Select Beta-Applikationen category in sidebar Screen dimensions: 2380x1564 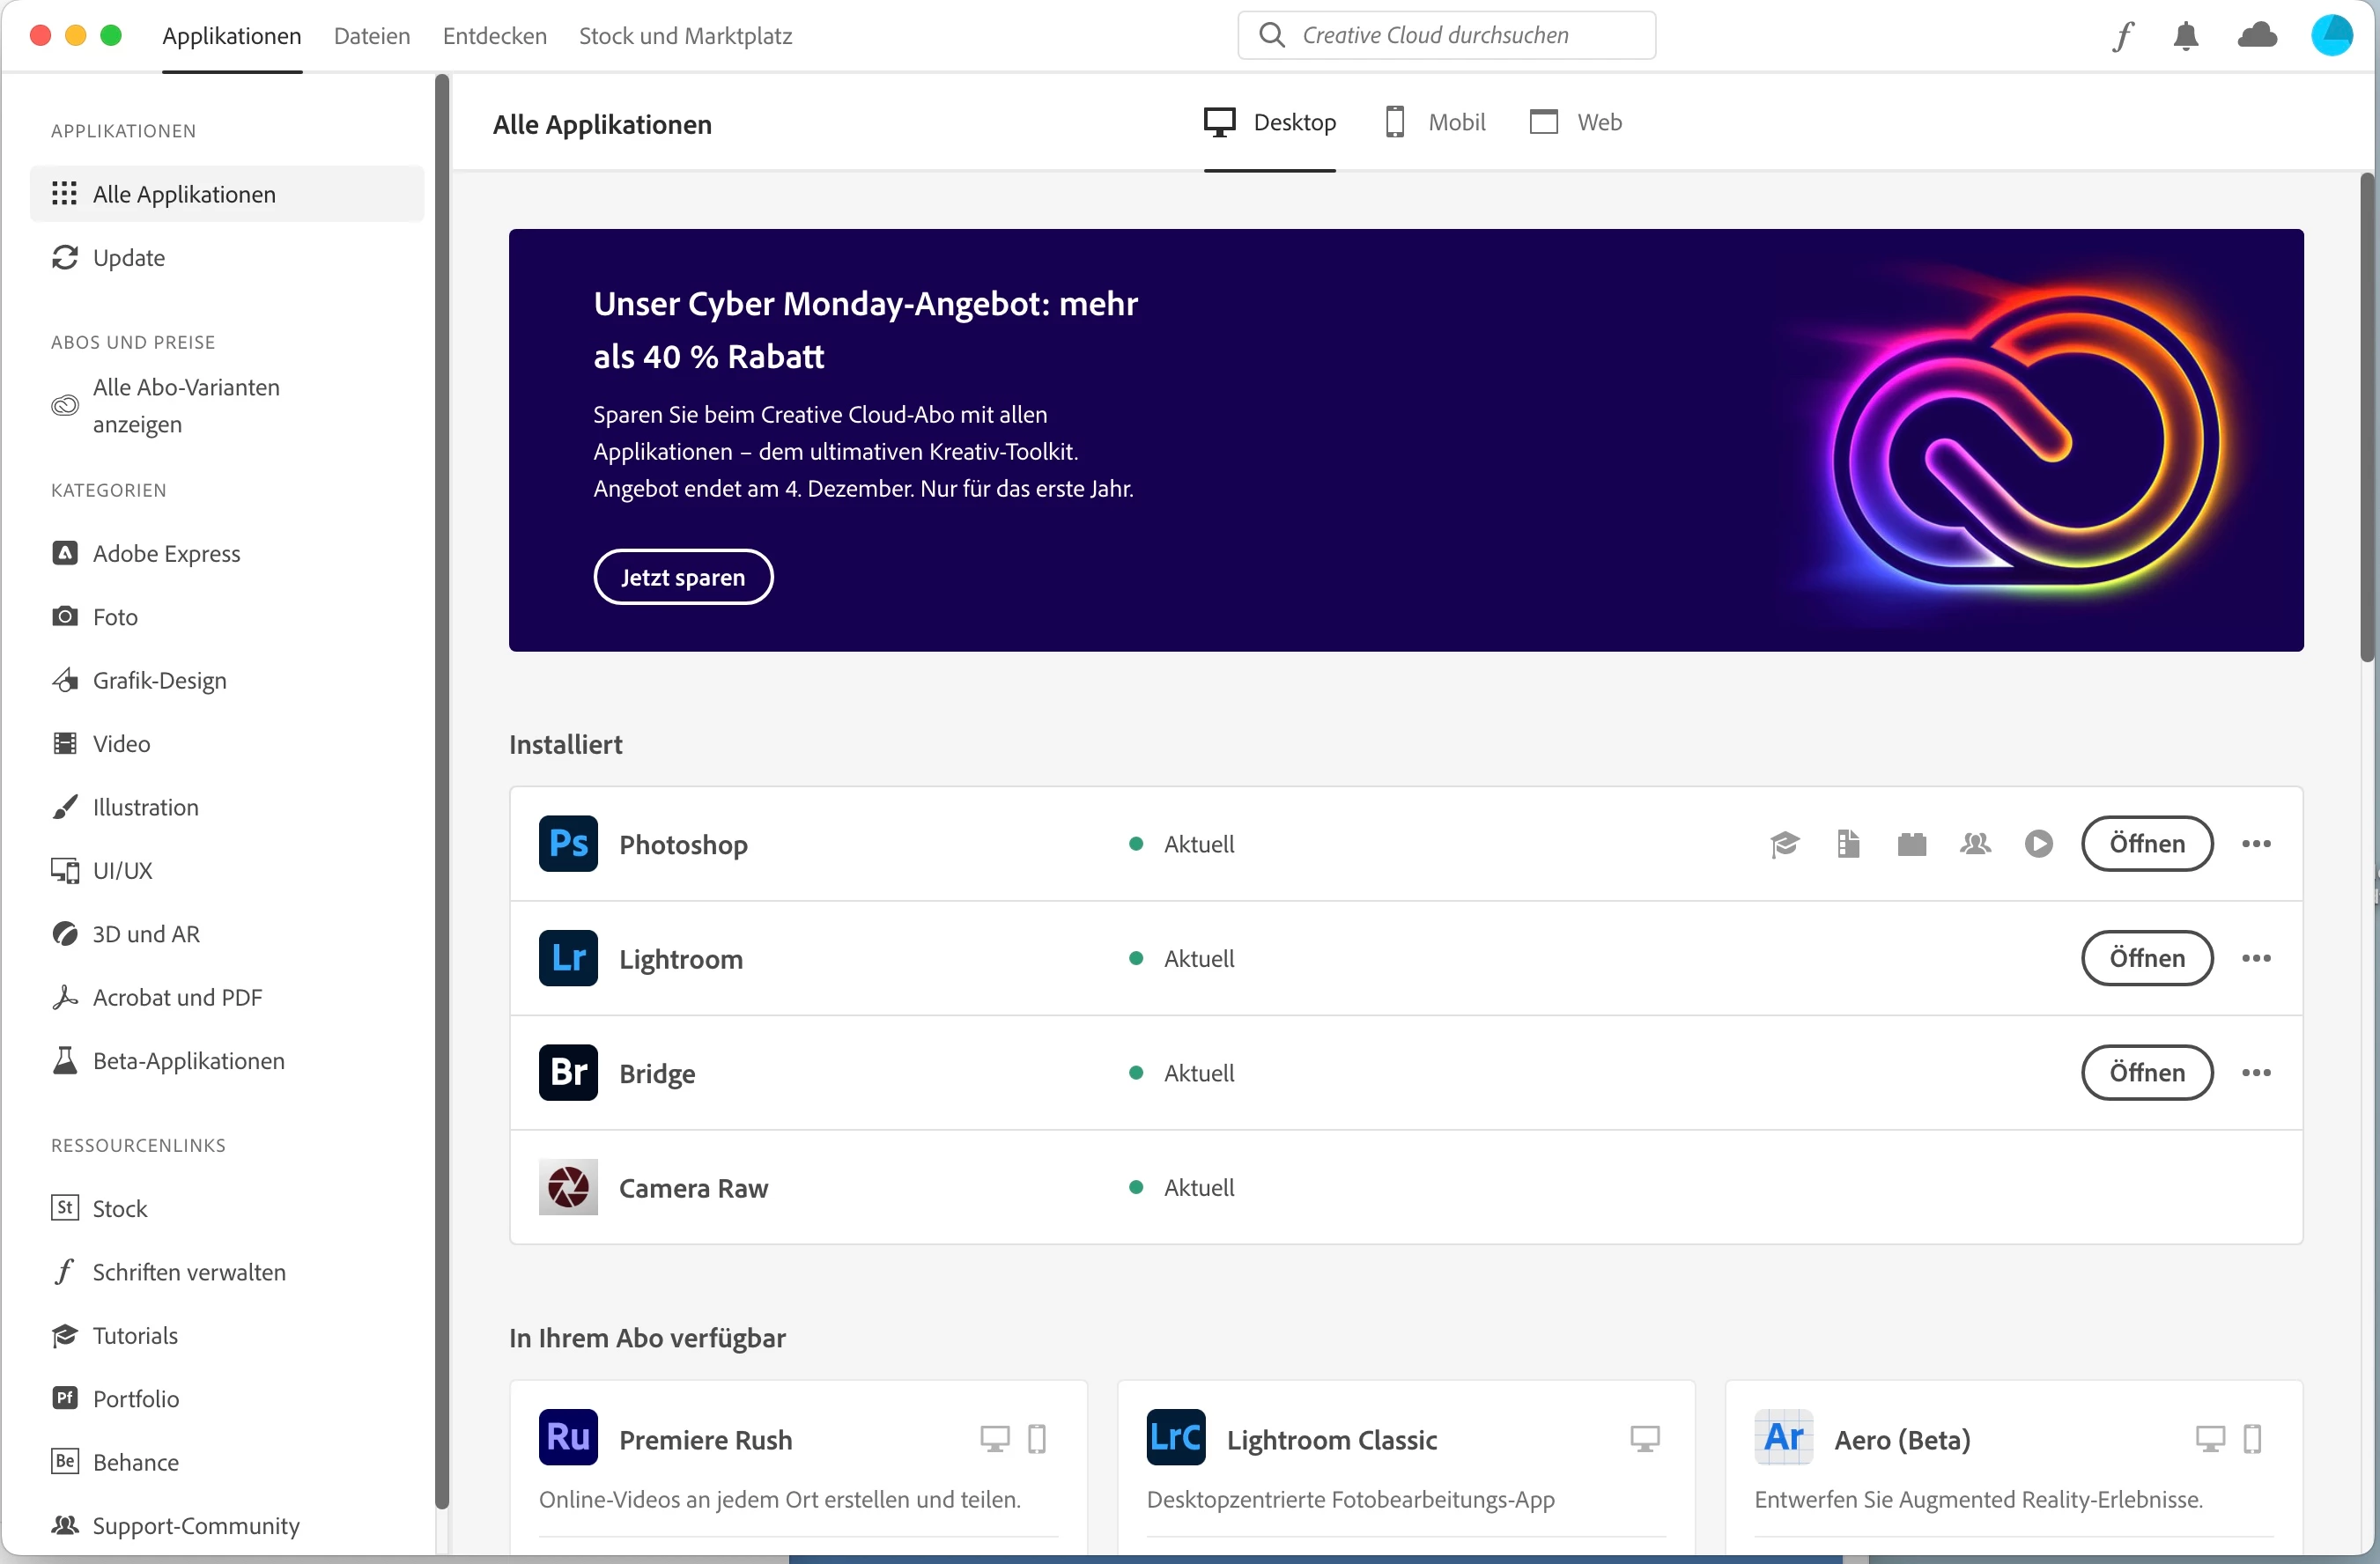[188, 1061]
